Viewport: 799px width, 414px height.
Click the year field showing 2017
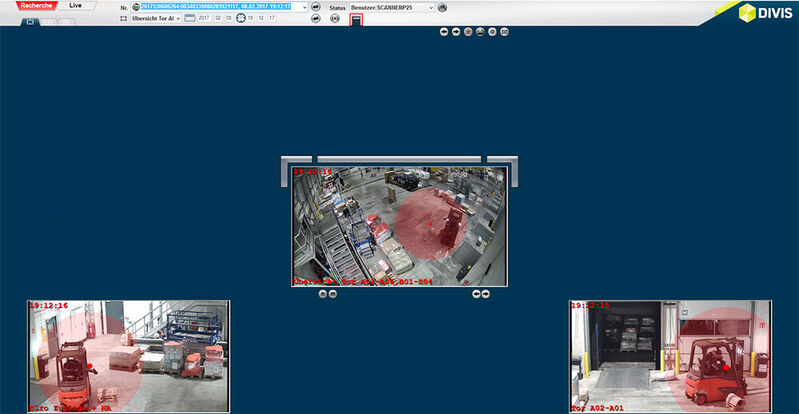203,18
